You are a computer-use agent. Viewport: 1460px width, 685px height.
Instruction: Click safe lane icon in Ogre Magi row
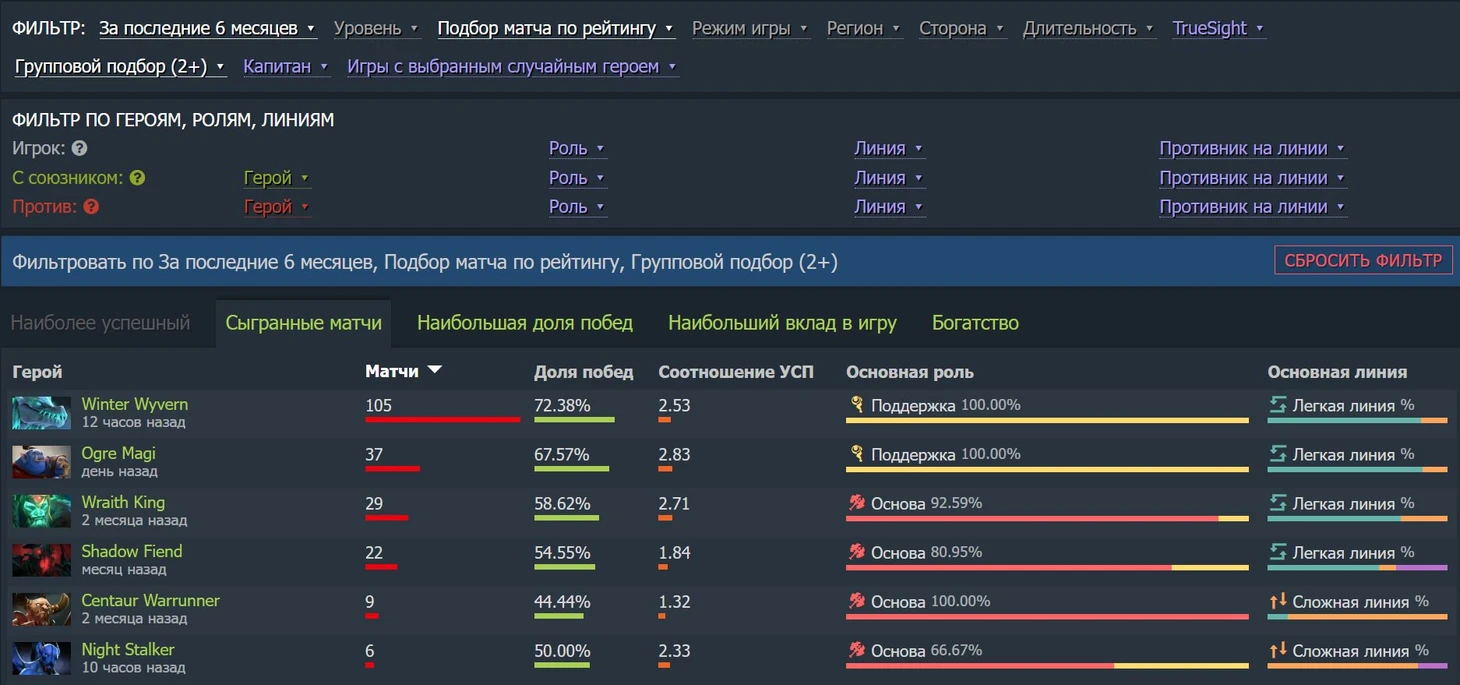coord(1277,454)
